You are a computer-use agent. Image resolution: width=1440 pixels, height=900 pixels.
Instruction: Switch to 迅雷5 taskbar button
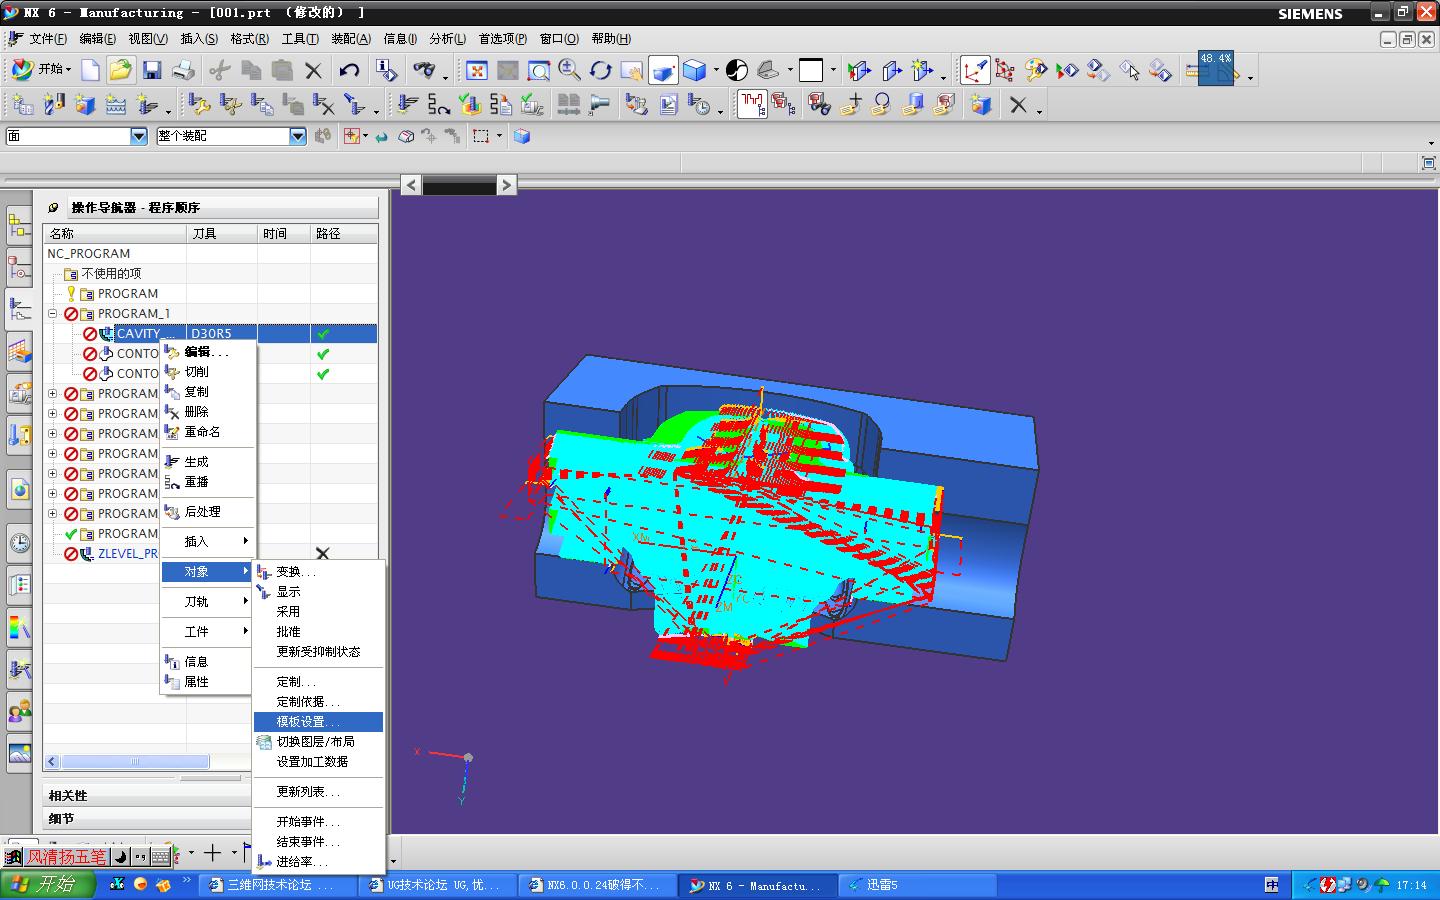click(x=918, y=885)
